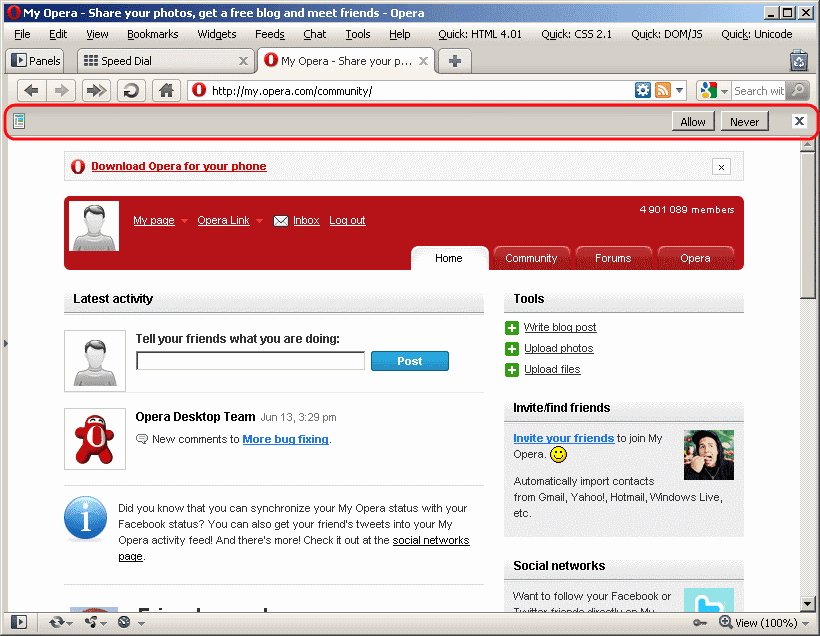Open the View menu
The image size is (820, 636).
97,34
